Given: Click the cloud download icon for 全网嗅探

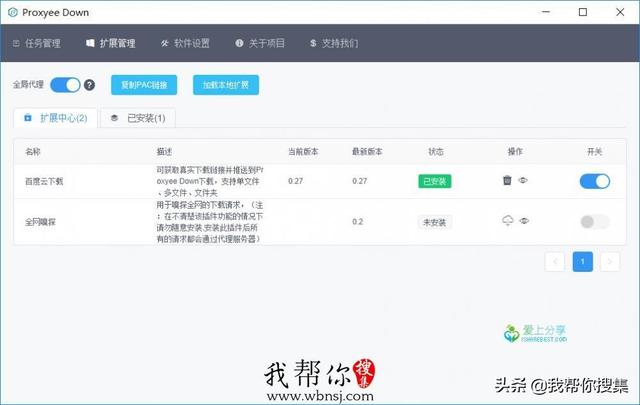Looking at the screenshot, I should pyautogui.click(x=507, y=220).
